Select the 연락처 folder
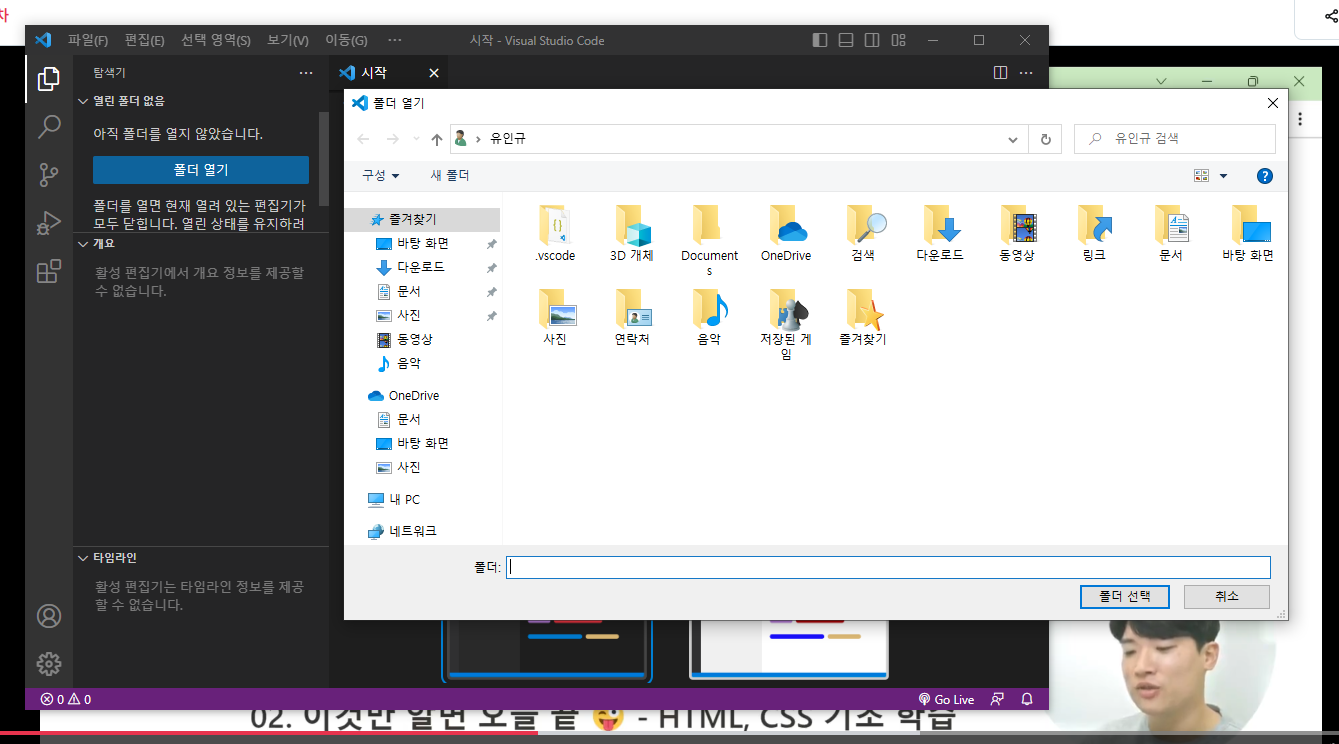The height and width of the screenshot is (744, 1339). click(x=632, y=317)
